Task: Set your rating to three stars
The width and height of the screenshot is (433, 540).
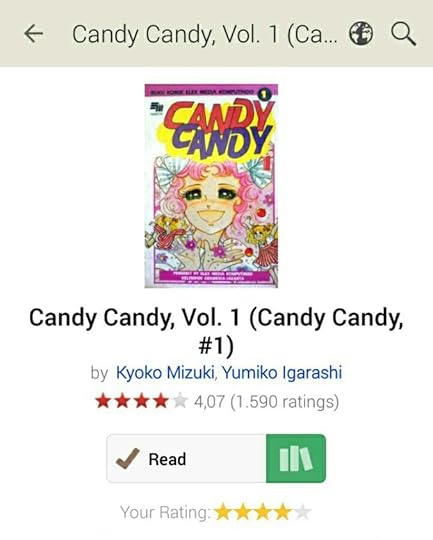Action: point(262,512)
